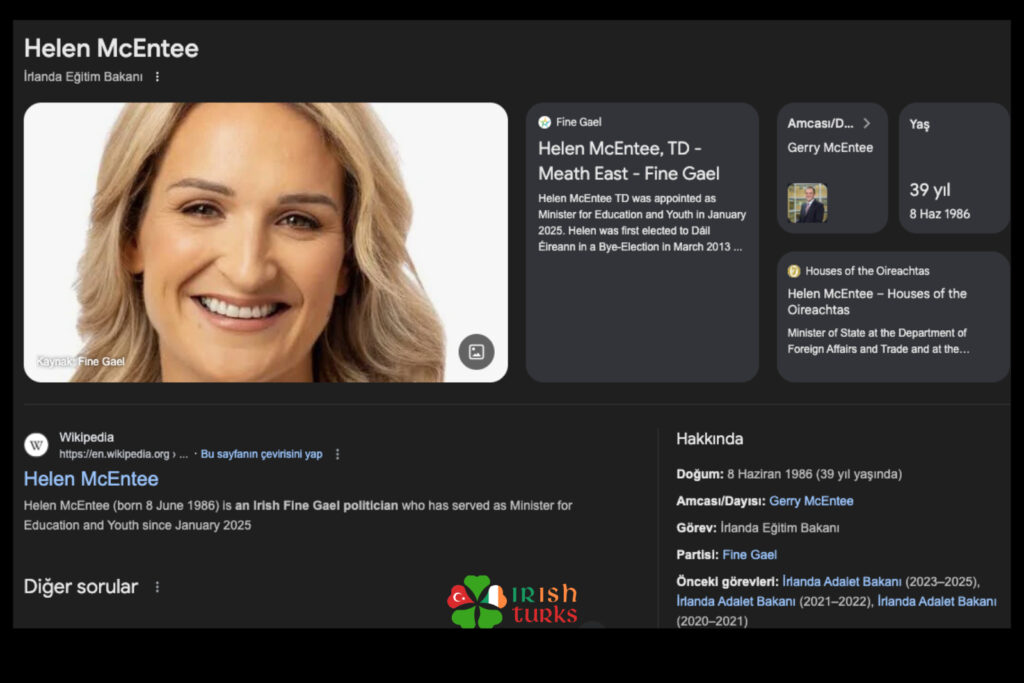Click İrlanda Adalet Bakanı link for 2021–2022
The width and height of the screenshot is (1024, 683).
pos(736,601)
